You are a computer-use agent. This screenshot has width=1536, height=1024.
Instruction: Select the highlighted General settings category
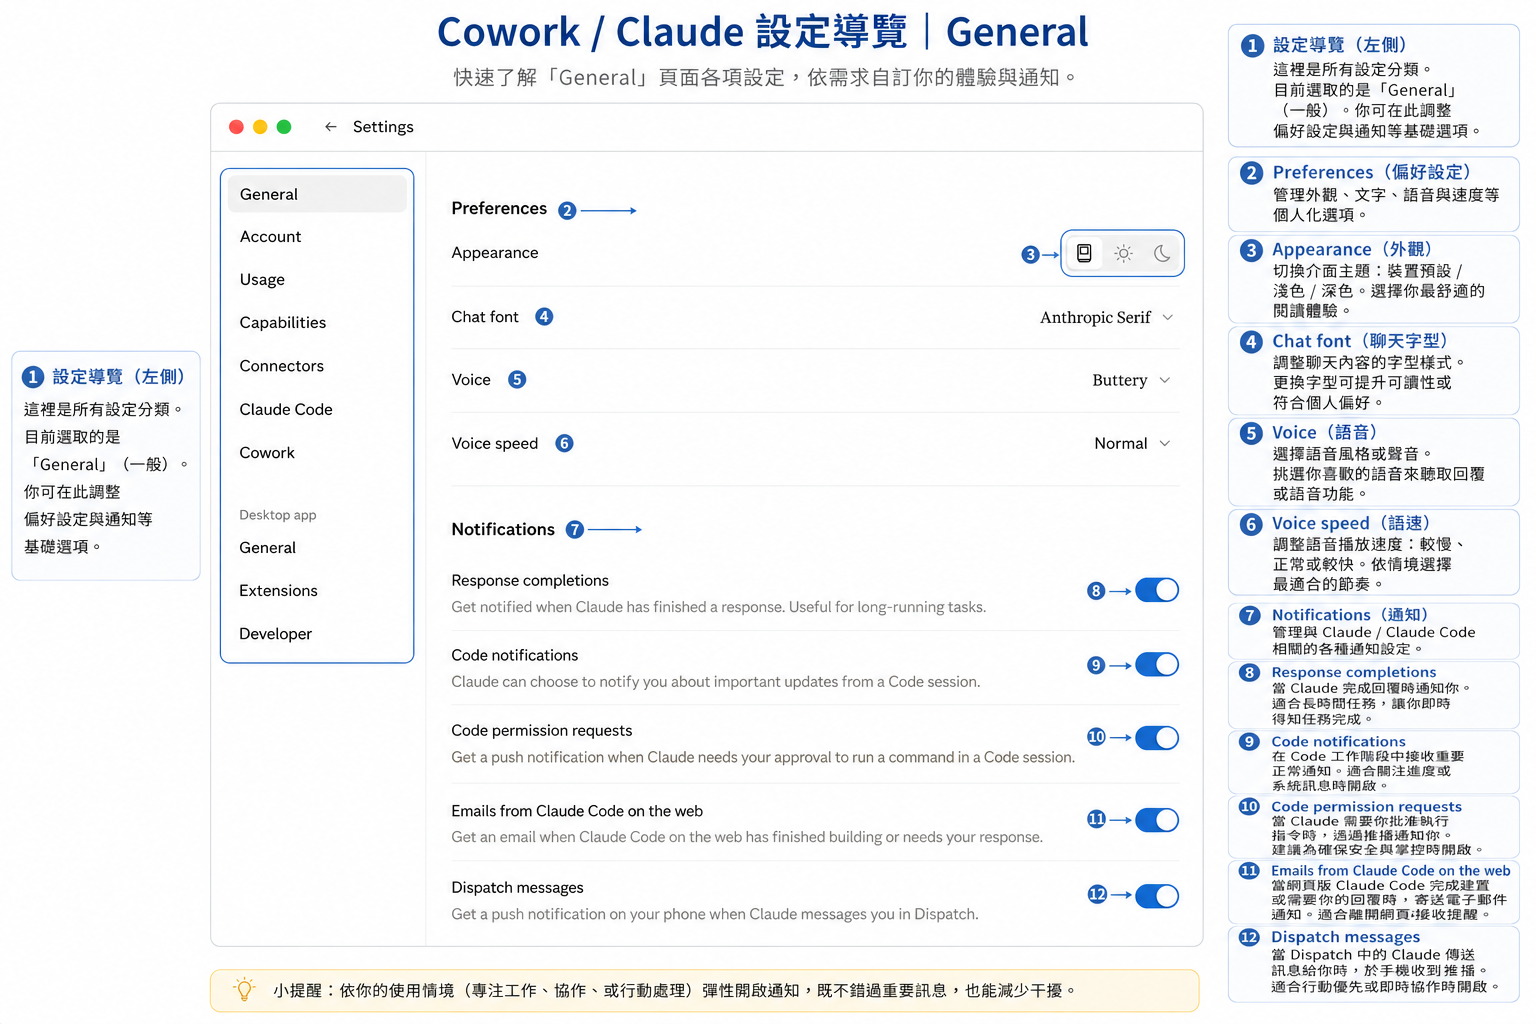click(317, 194)
